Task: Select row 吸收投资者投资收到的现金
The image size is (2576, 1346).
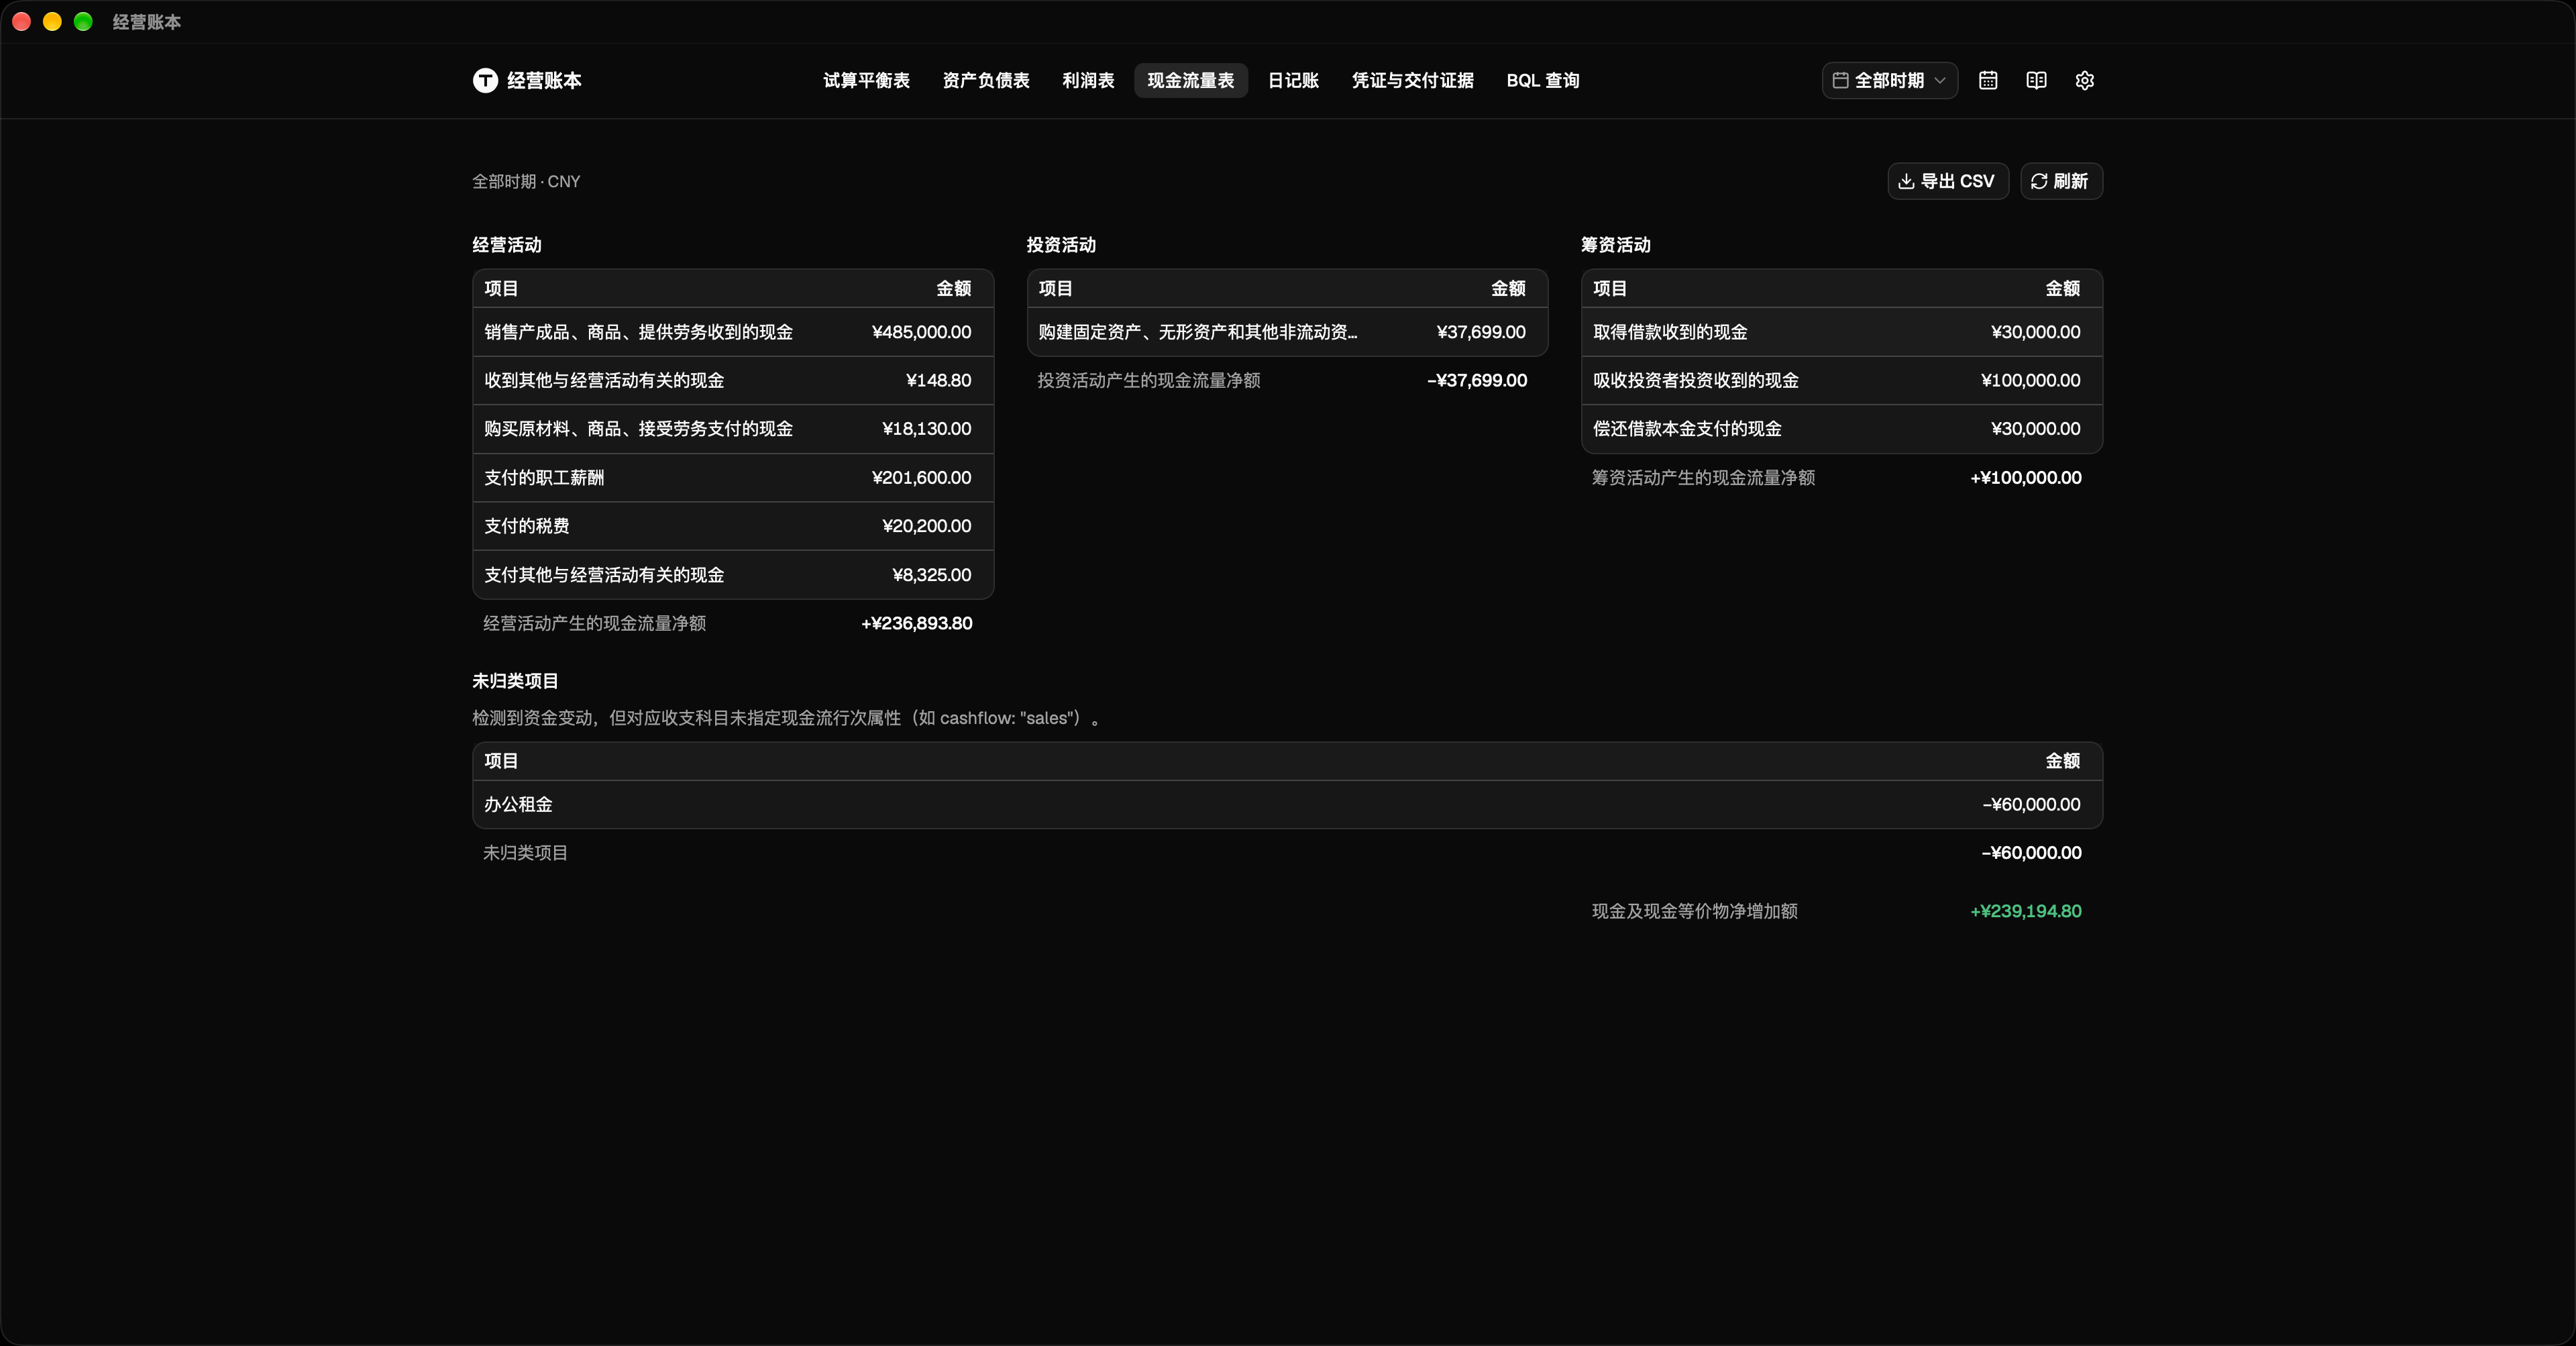Action: click(1841, 380)
